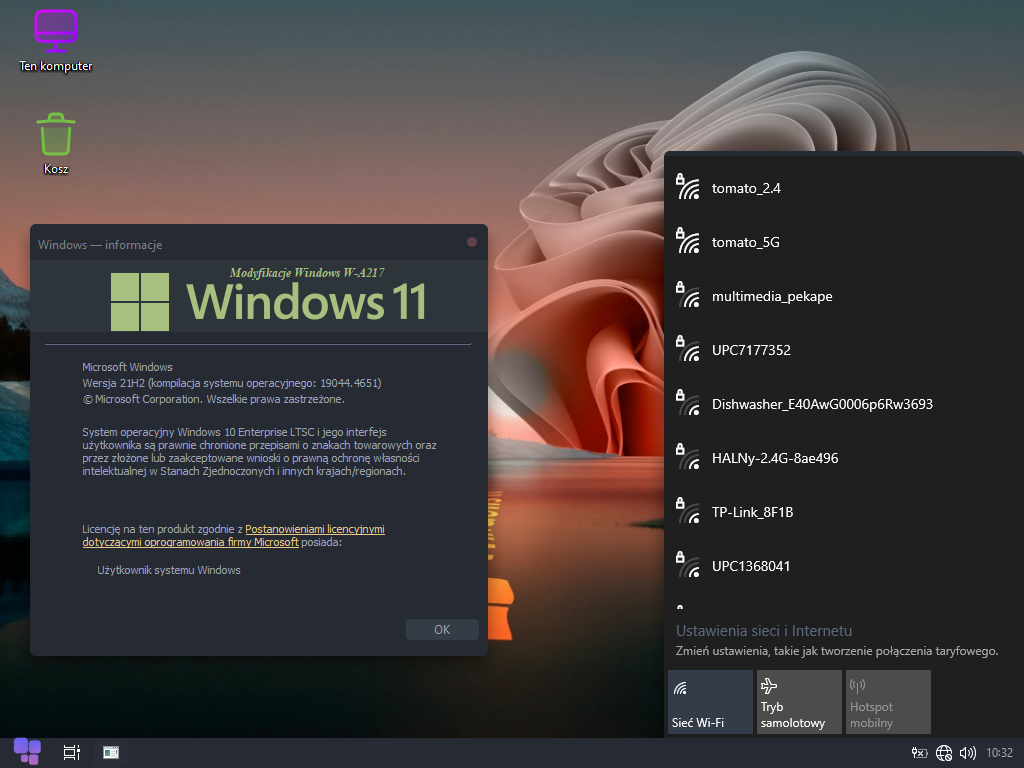Screen dimensions: 1024x768
Task: Open the volume speaker tray icon
Action: point(967,753)
